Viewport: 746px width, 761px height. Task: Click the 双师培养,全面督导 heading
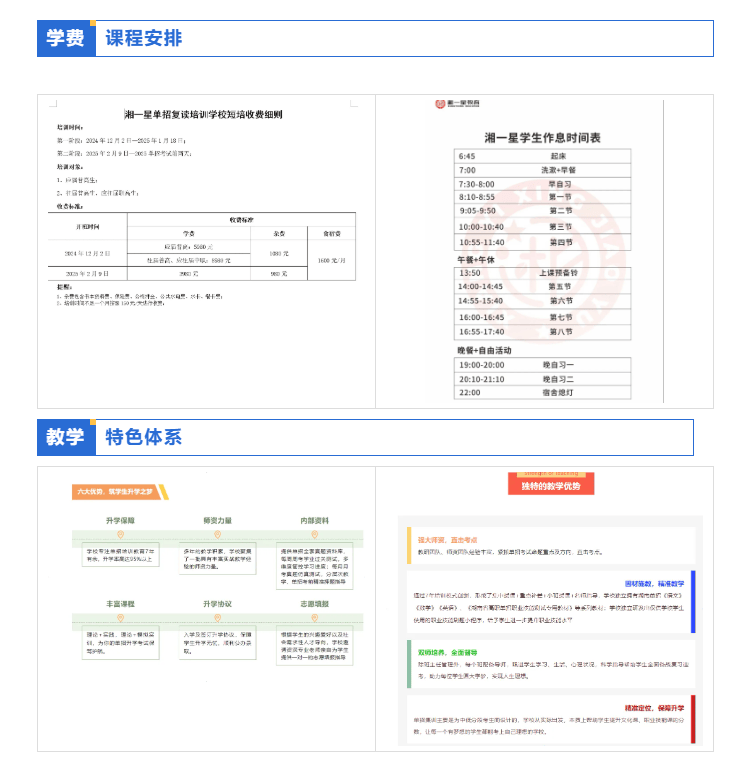pyautogui.click(x=448, y=653)
